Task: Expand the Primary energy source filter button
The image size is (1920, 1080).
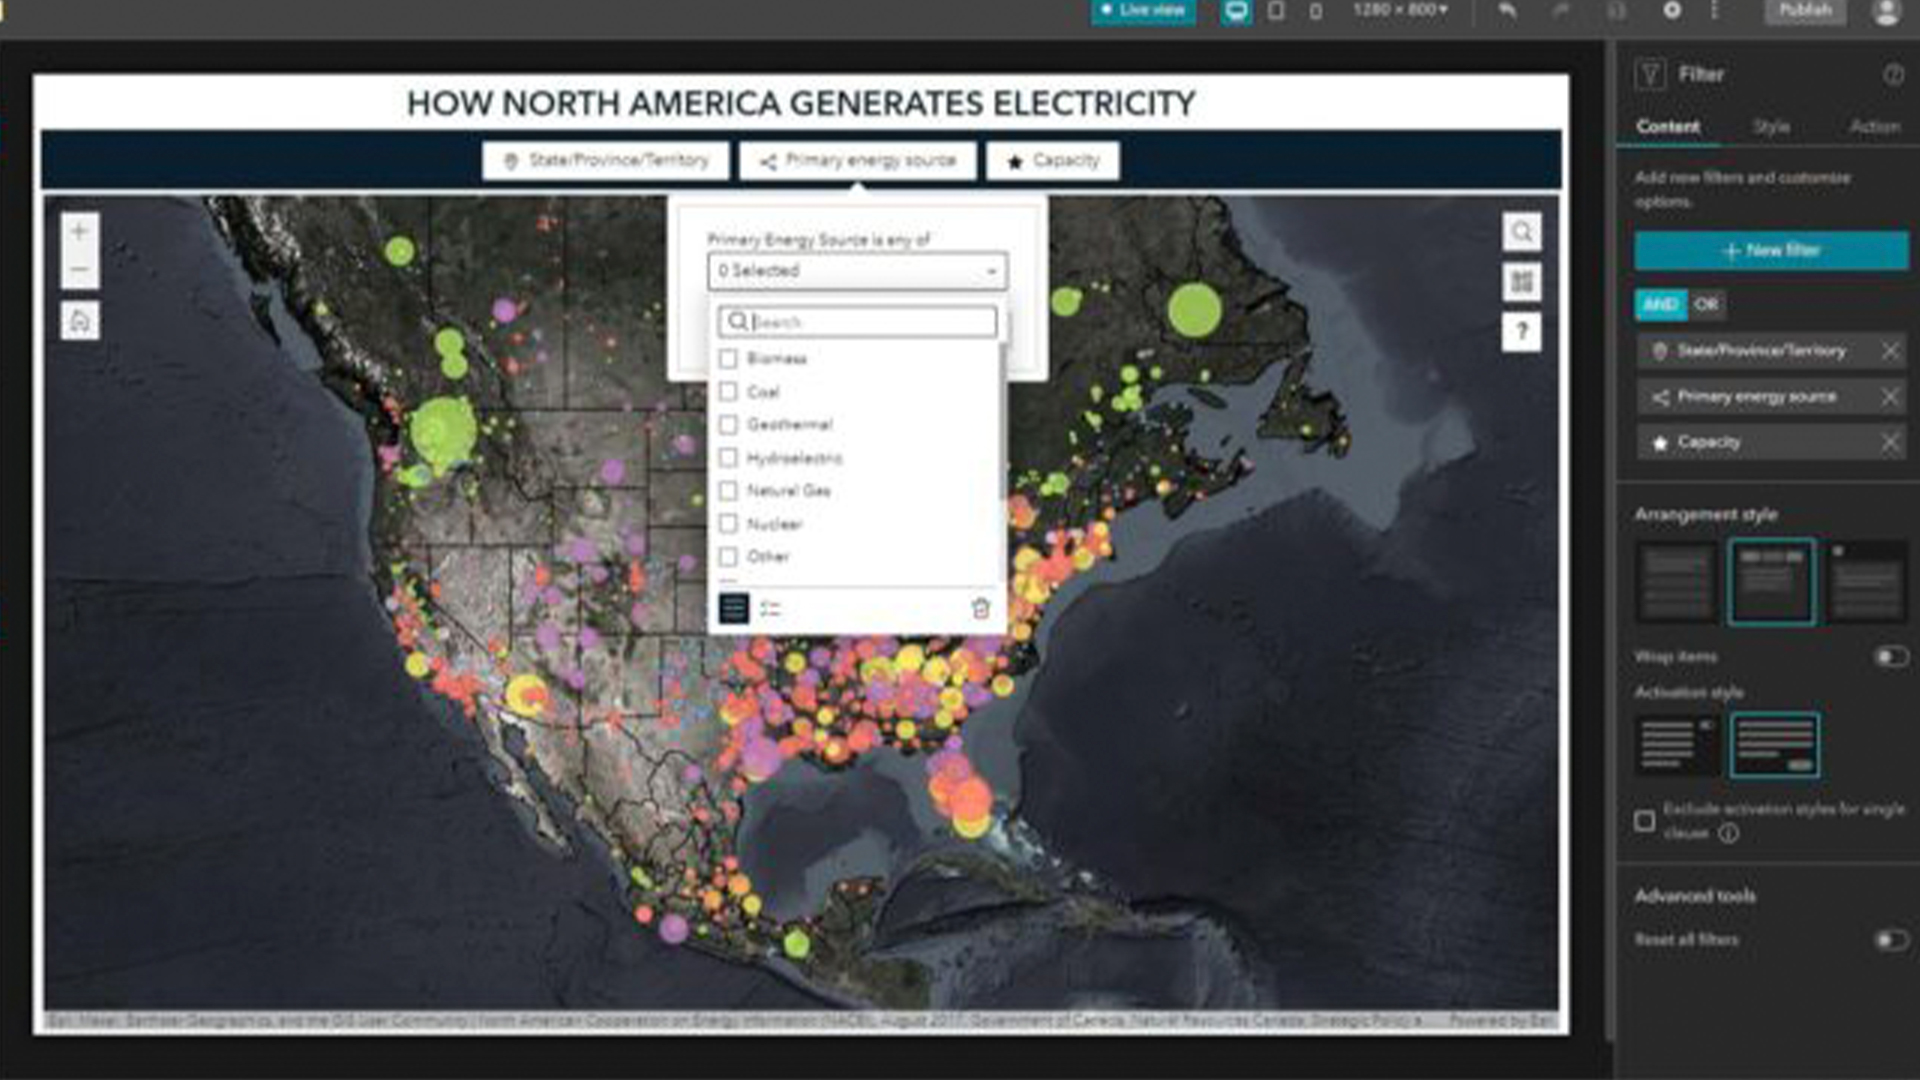Action: 858,160
